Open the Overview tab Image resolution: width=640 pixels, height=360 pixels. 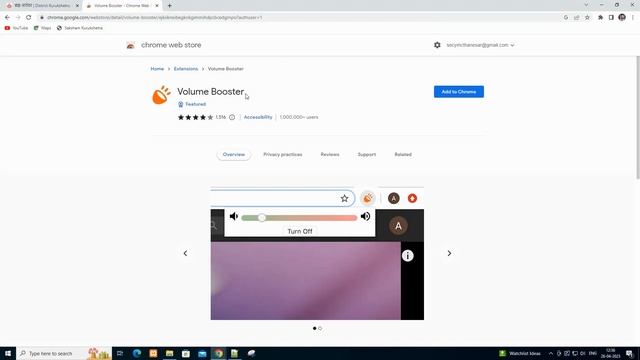(x=234, y=155)
